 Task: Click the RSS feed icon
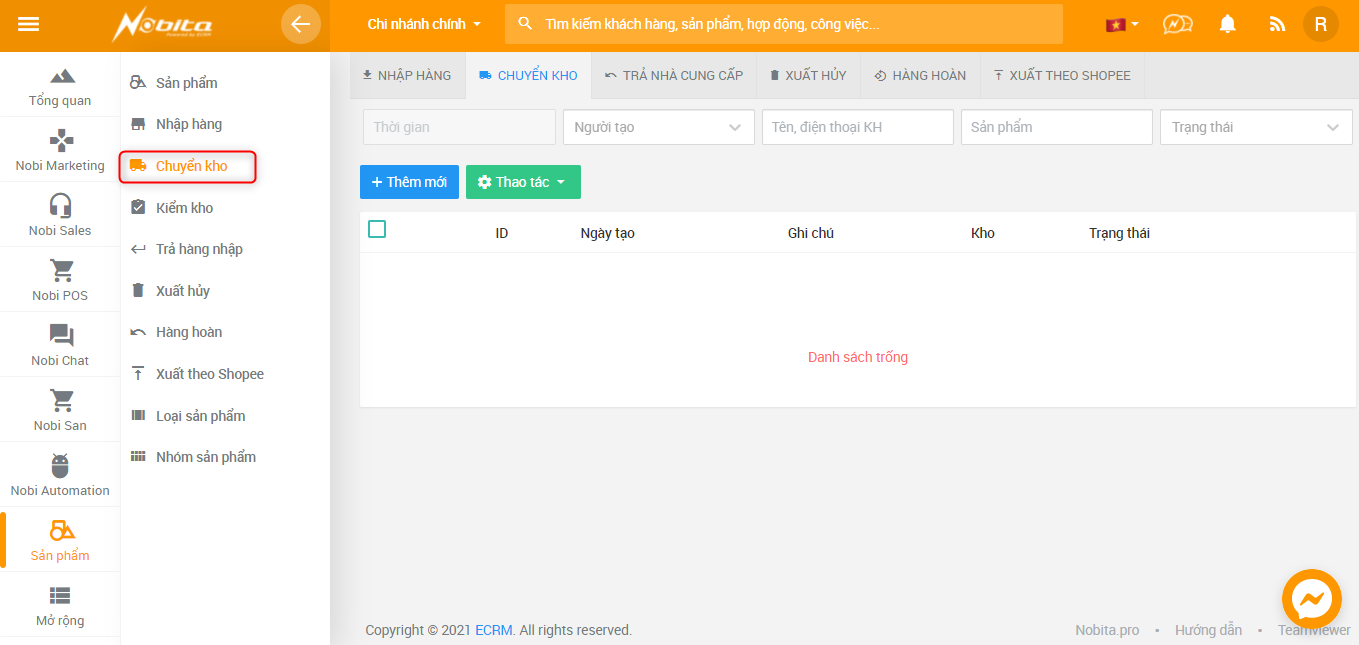tap(1276, 24)
